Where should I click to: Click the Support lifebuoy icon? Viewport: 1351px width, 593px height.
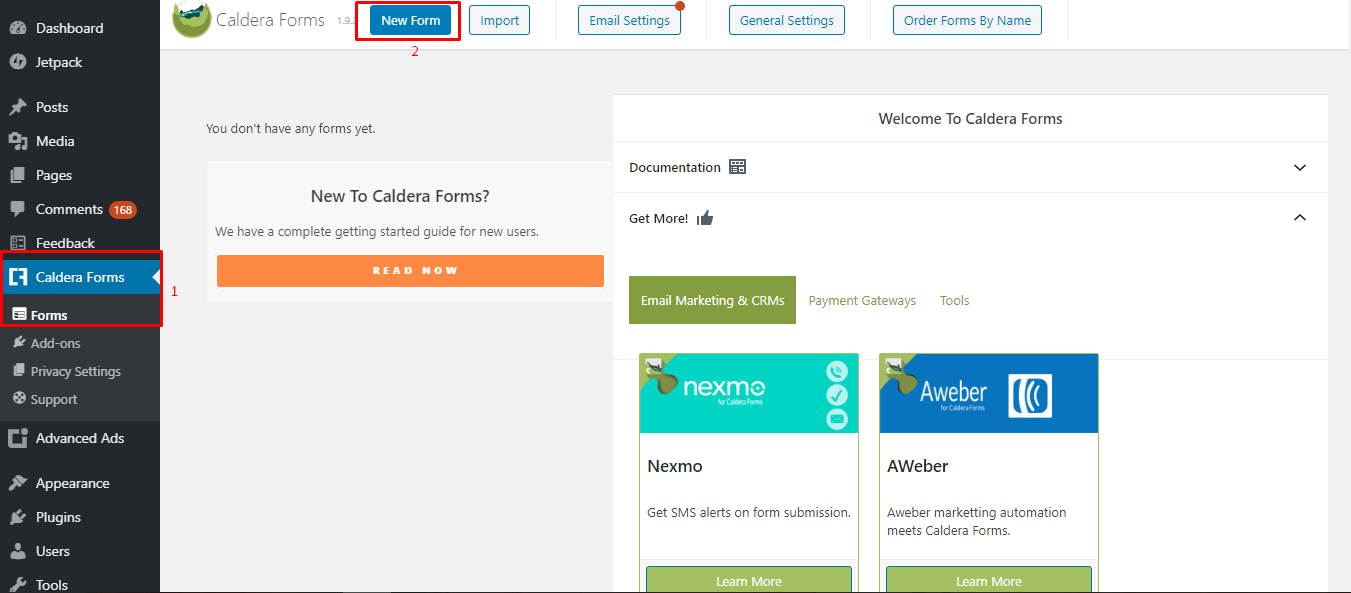[x=20, y=398]
